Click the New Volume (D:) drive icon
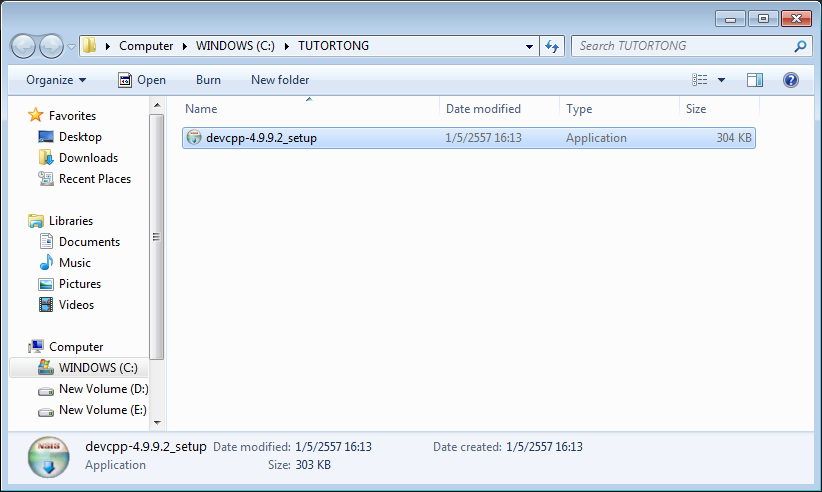This screenshot has width=822, height=492. [46, 391]
